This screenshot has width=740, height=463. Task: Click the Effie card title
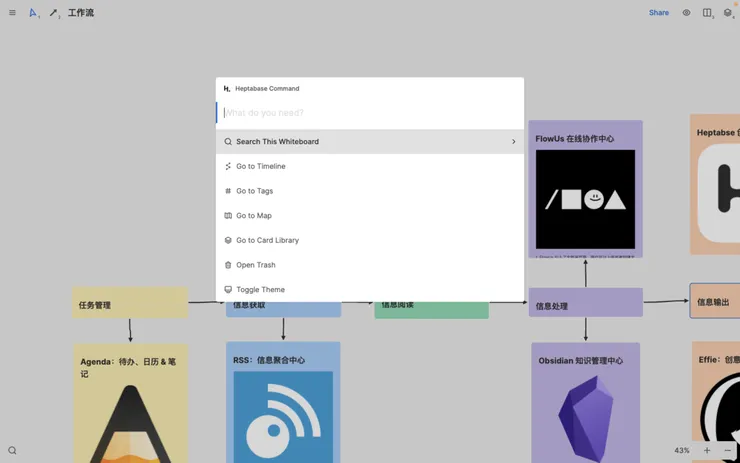719,360
